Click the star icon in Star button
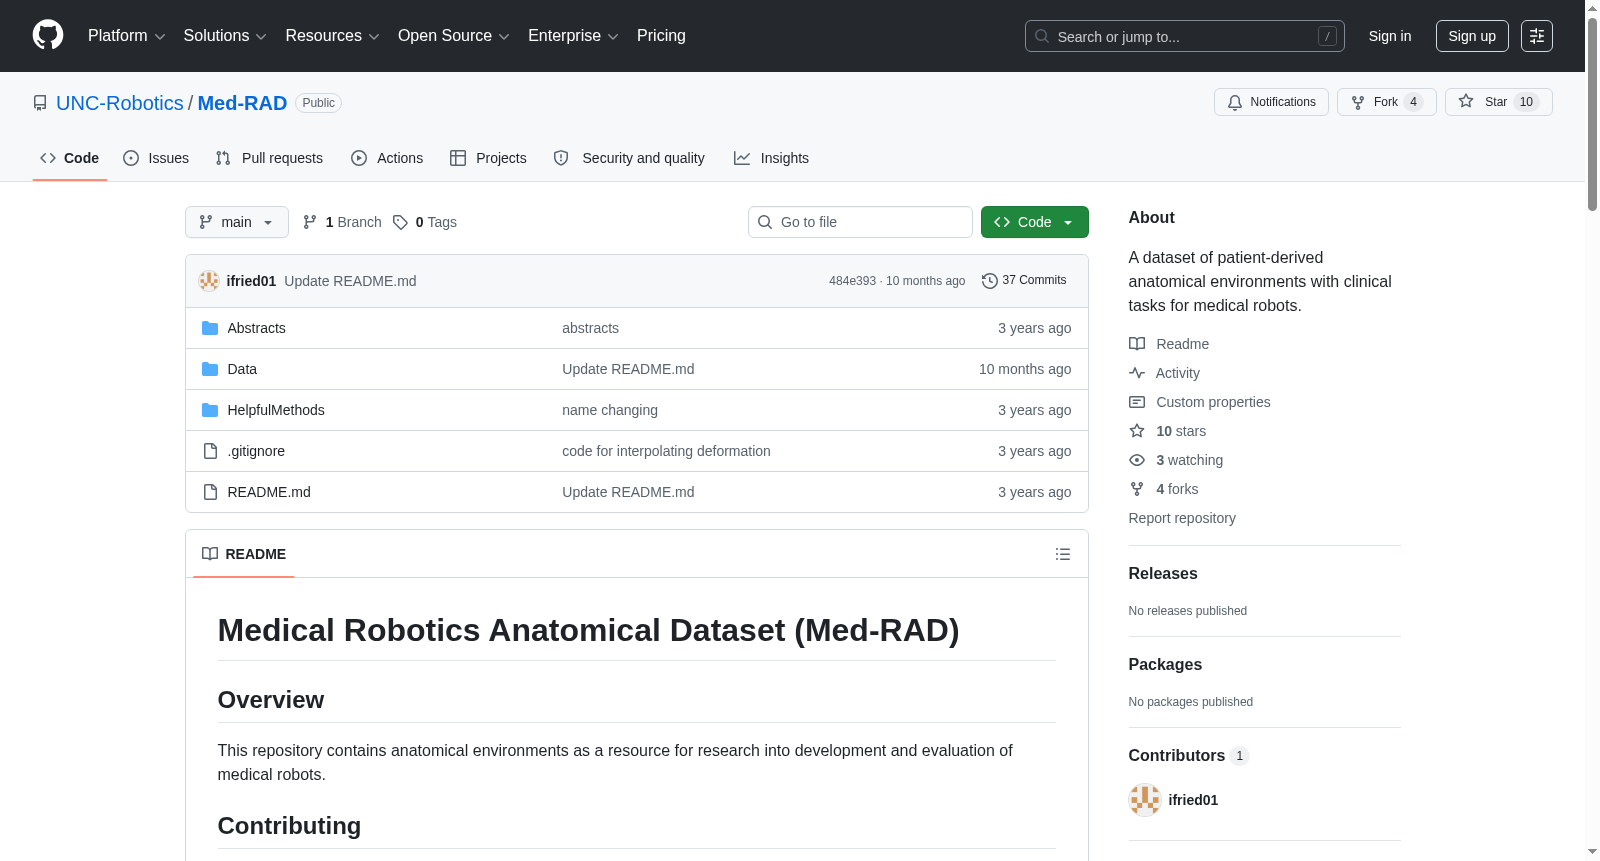 click(x=1466, y=101)
